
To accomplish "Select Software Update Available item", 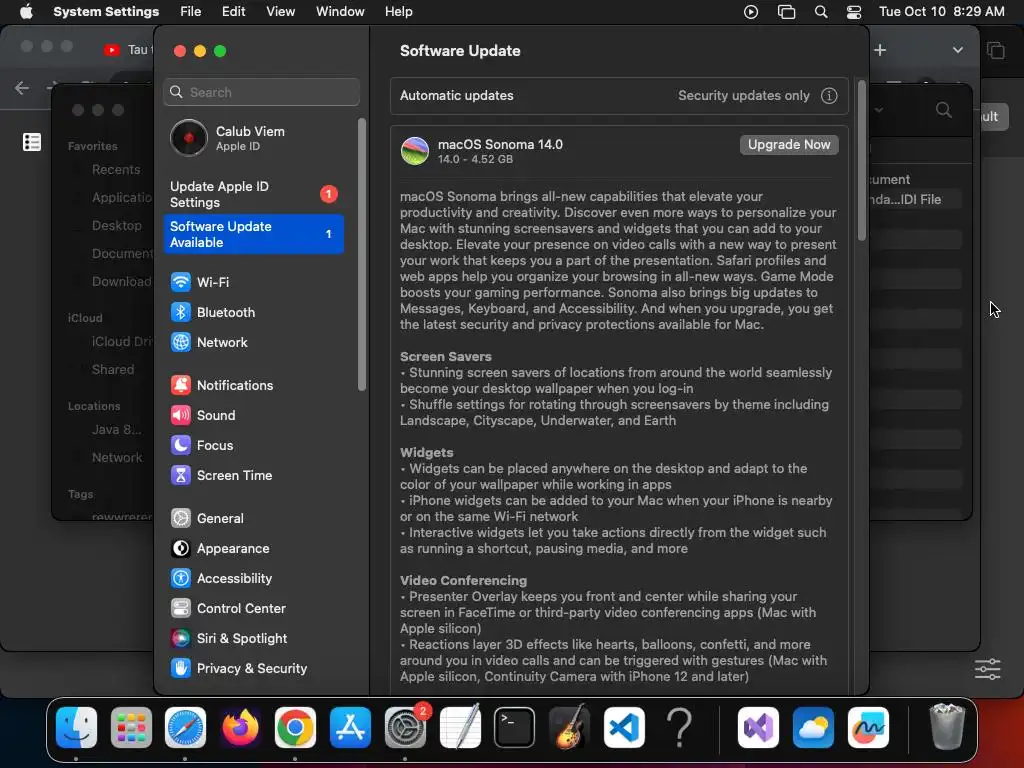I will pos(253,234).
